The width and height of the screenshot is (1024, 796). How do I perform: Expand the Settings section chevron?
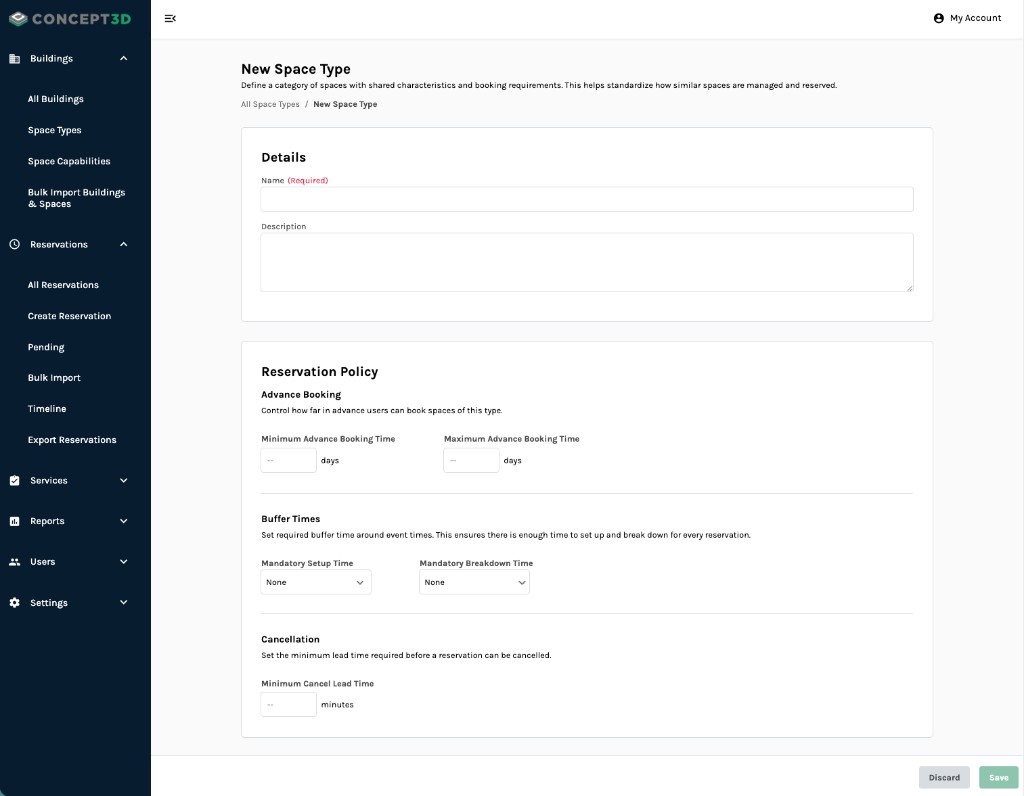pos(123,602)
